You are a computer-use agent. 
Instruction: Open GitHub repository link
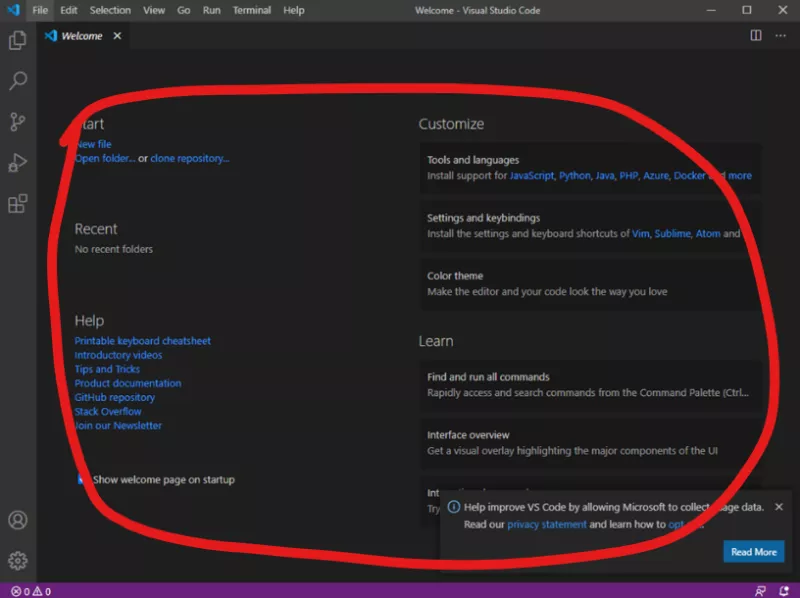tap(115, 397)
